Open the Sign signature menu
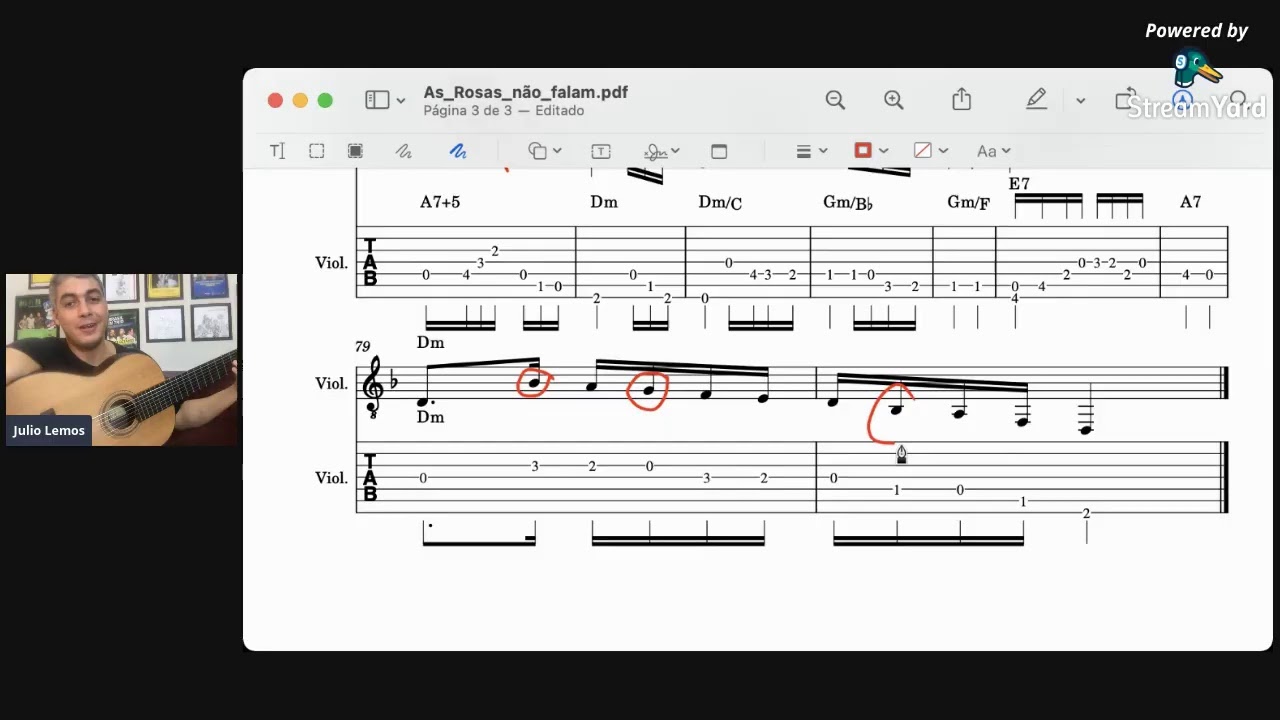The image size is (1280, 720). click(x=662, y=151)
